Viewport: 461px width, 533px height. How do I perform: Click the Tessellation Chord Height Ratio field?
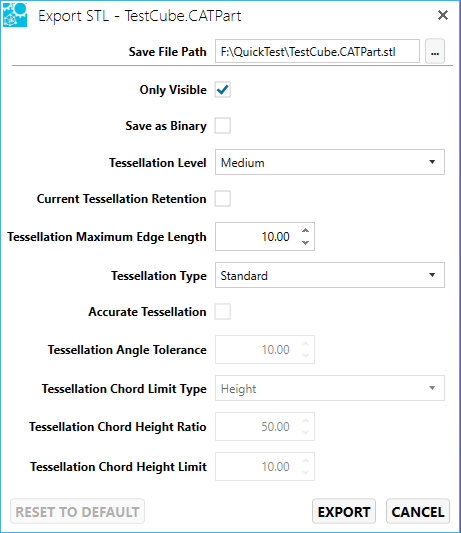tap(265, 427)
